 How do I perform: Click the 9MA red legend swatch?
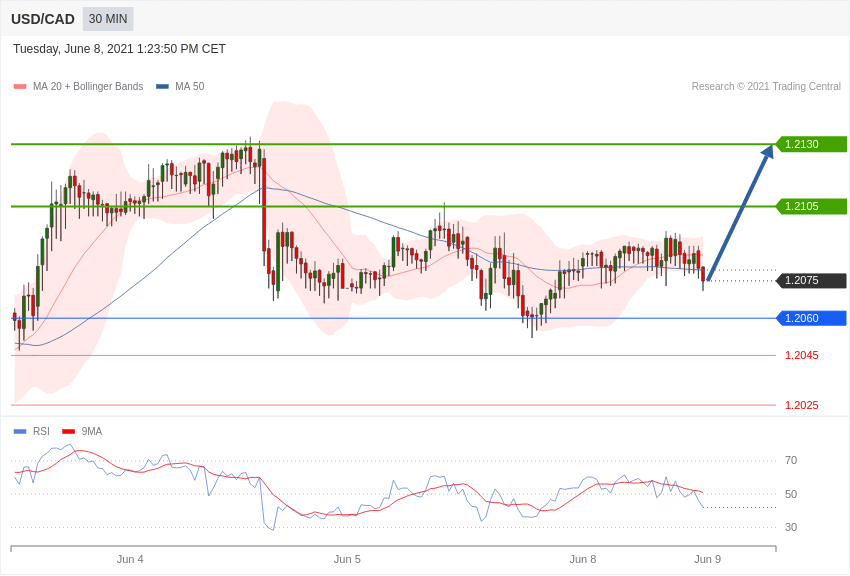tap(68, 431)
